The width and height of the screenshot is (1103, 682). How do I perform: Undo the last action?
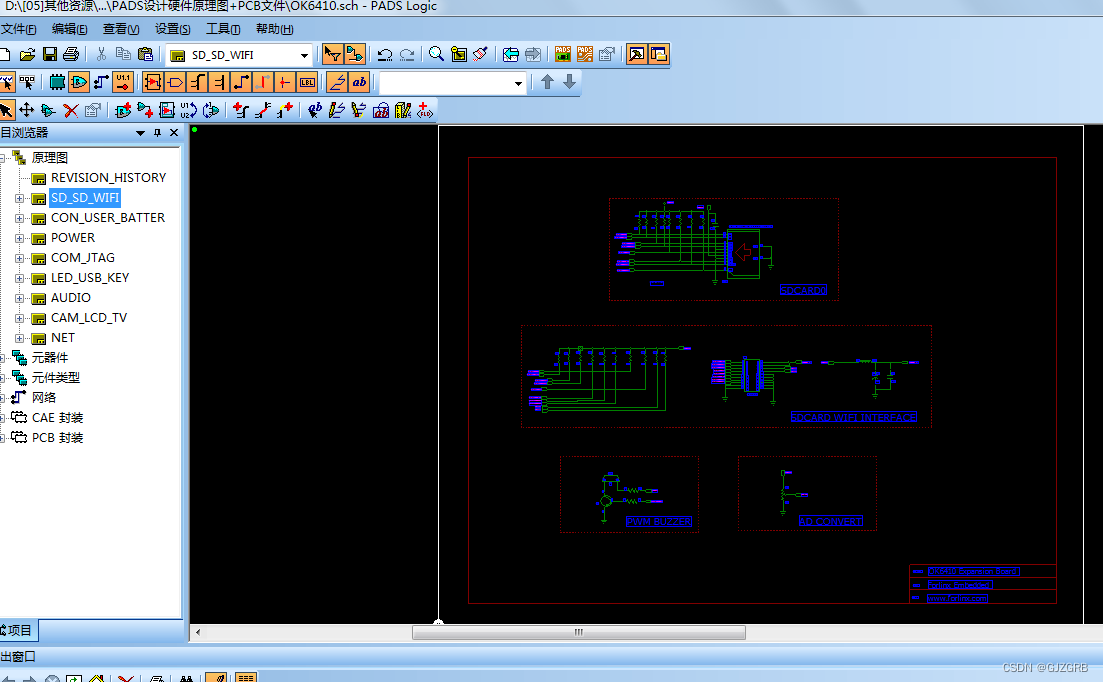(x=385, y=54)
